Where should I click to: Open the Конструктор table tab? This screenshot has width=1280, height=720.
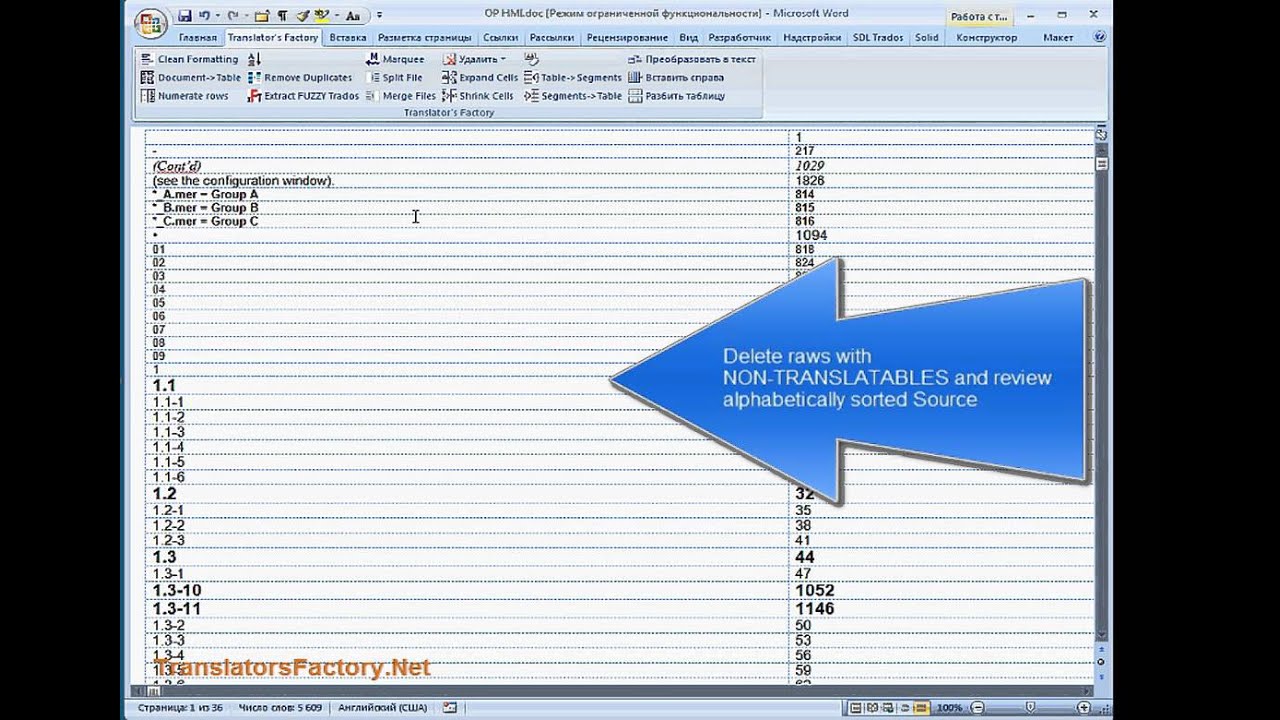pyautogui.click(x=986, y=37)
